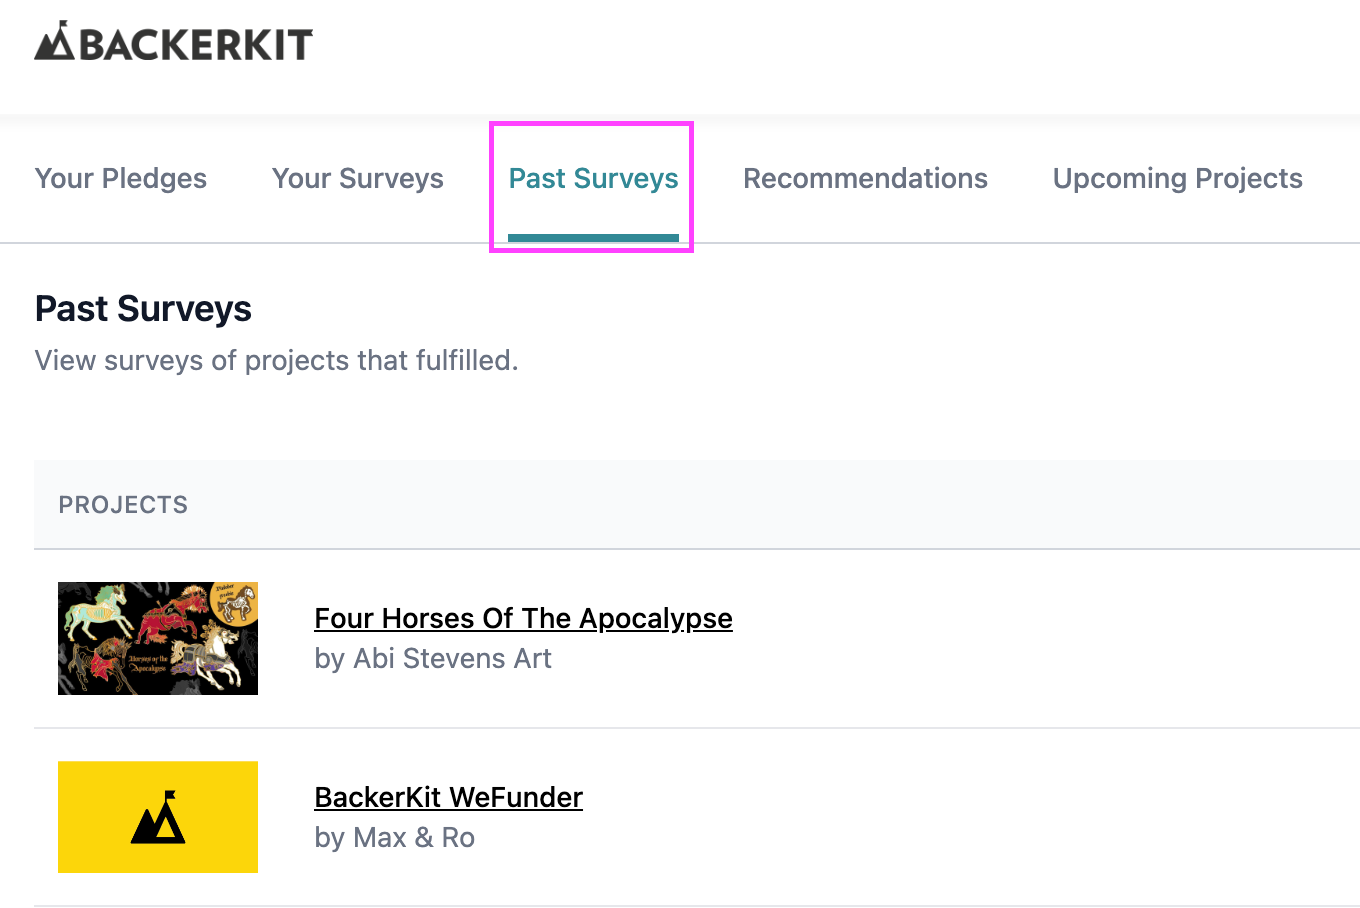1360x908 pixels.
Task: Click the BackerKit tent logo icon
Action: [x=55, y=42]
